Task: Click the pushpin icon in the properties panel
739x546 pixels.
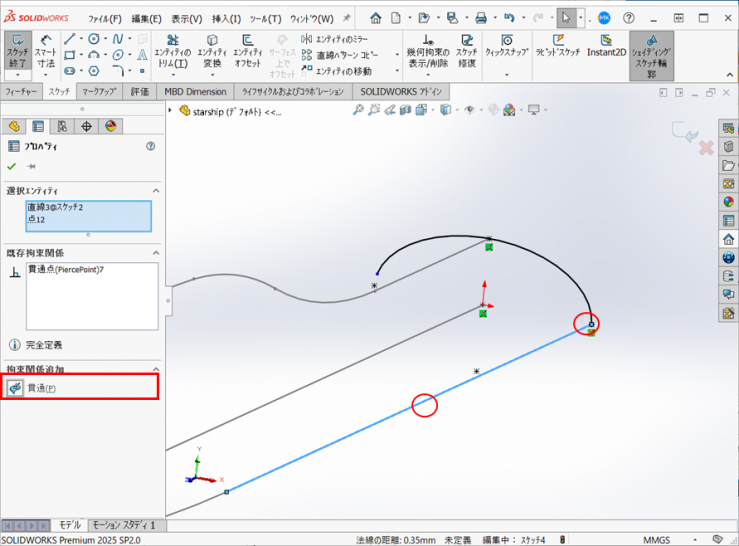Action: tap(31, 166)
